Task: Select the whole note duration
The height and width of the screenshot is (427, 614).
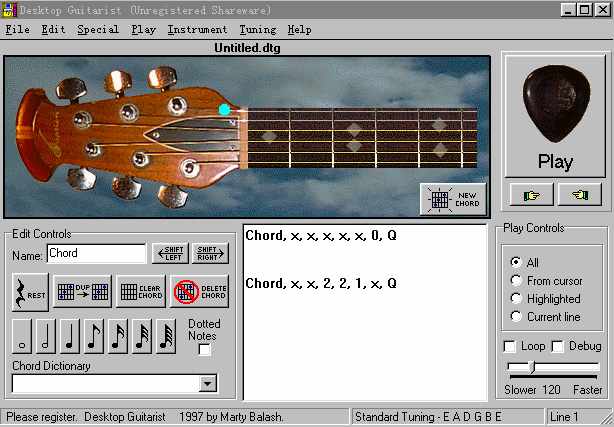Action: (22, 336)
